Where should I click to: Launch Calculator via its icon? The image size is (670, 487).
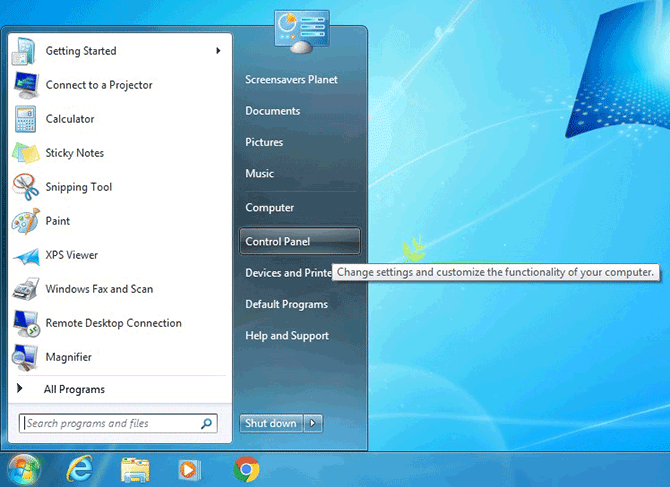tap(26, 119)
